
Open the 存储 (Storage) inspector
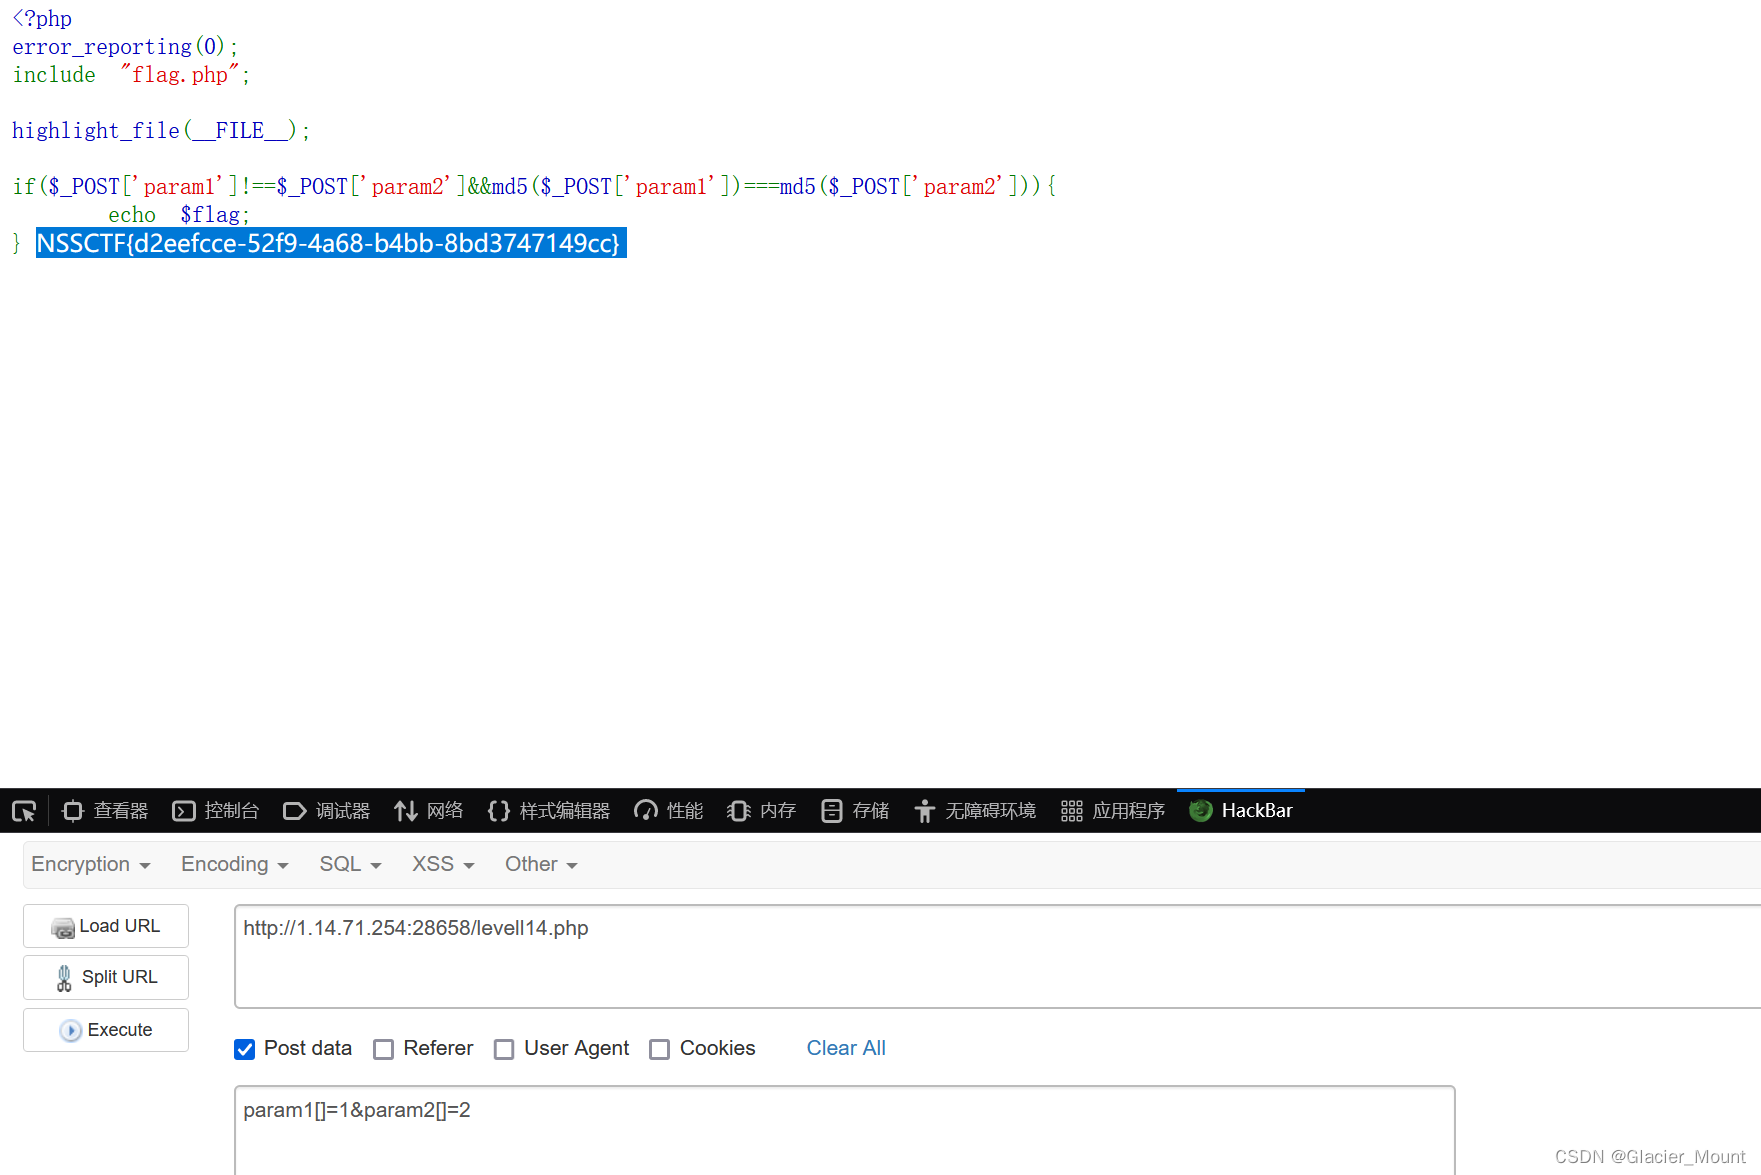coord(854,810)
